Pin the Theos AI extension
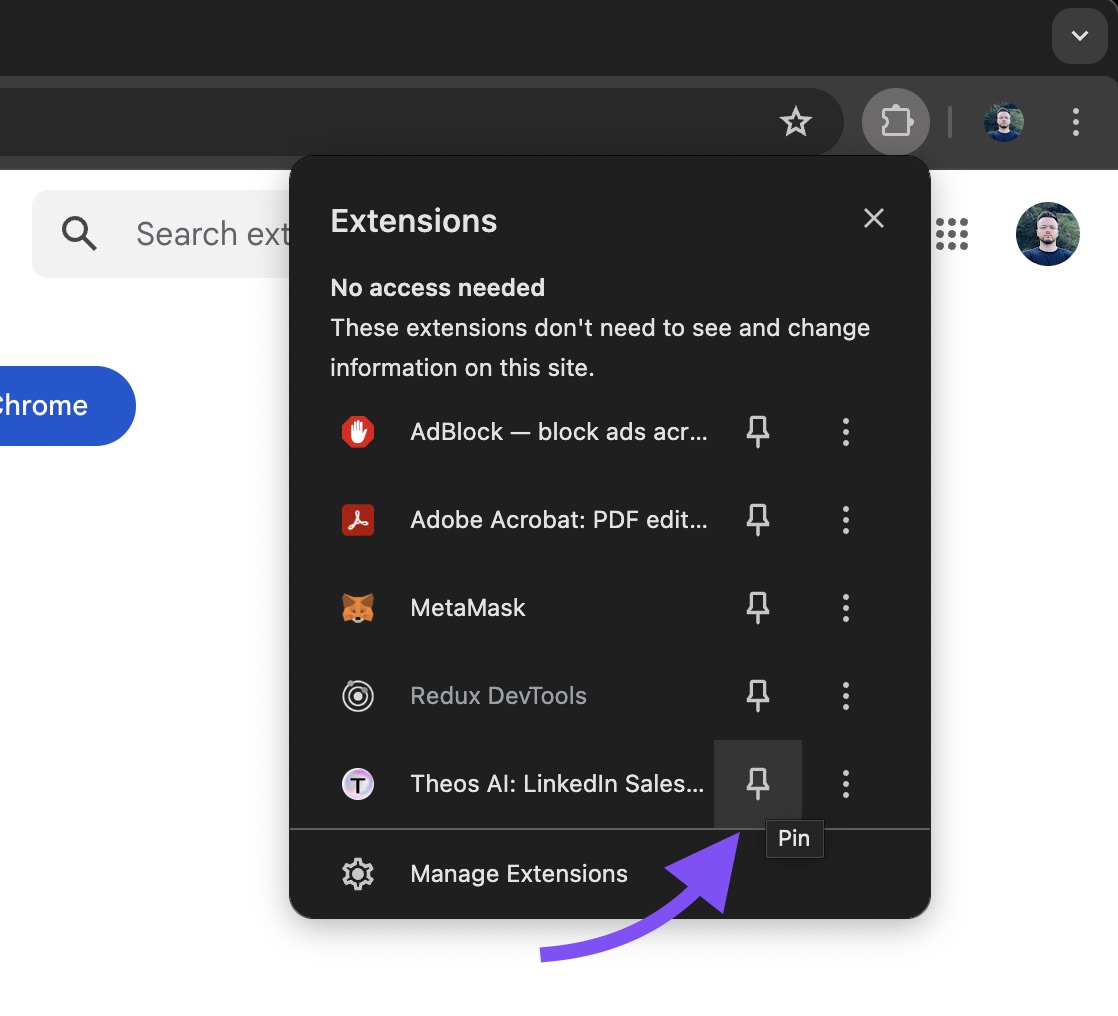The width and height of the screenshot is (1118, 1016). [x=757, y=784]
